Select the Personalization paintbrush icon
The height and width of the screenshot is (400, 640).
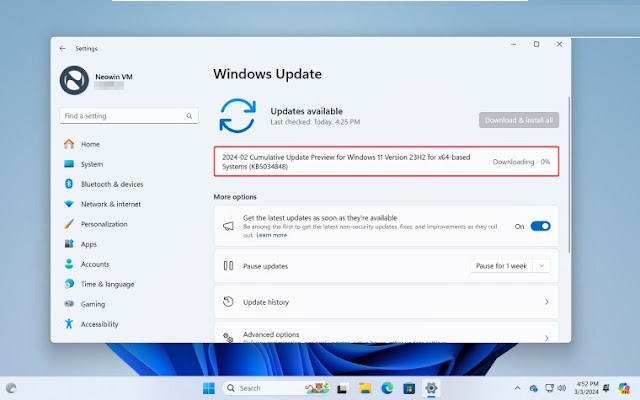(x=69, y=224)
